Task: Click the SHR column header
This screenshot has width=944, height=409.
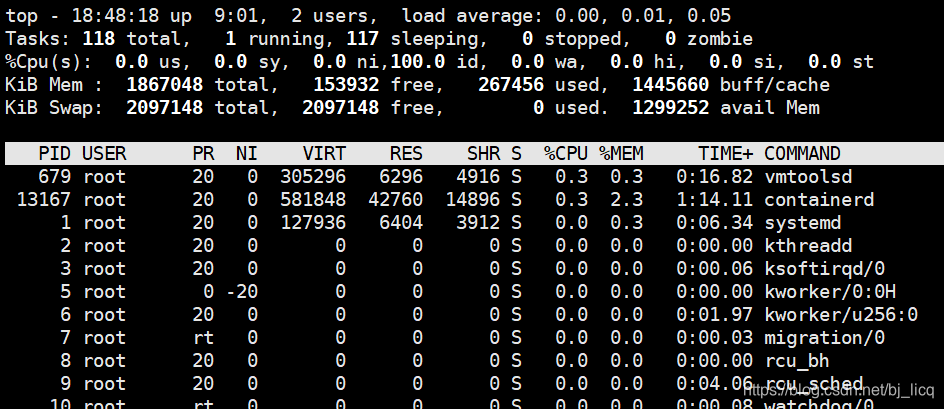Action: point(483,154)
